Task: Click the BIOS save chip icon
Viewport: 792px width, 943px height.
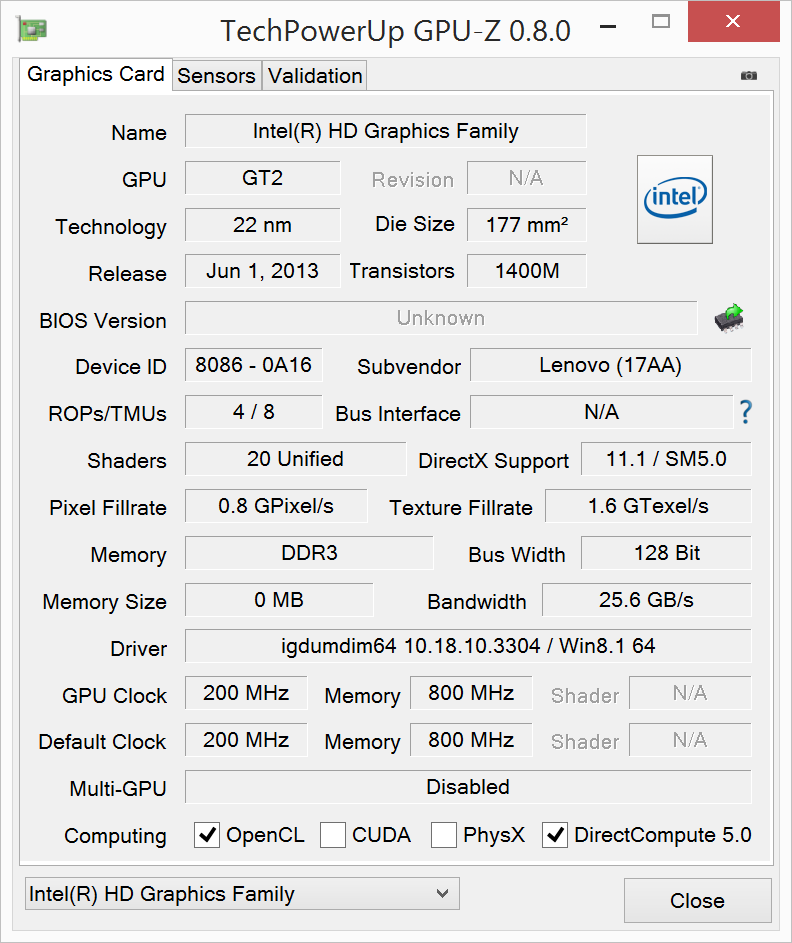Action: coord(729,318)
